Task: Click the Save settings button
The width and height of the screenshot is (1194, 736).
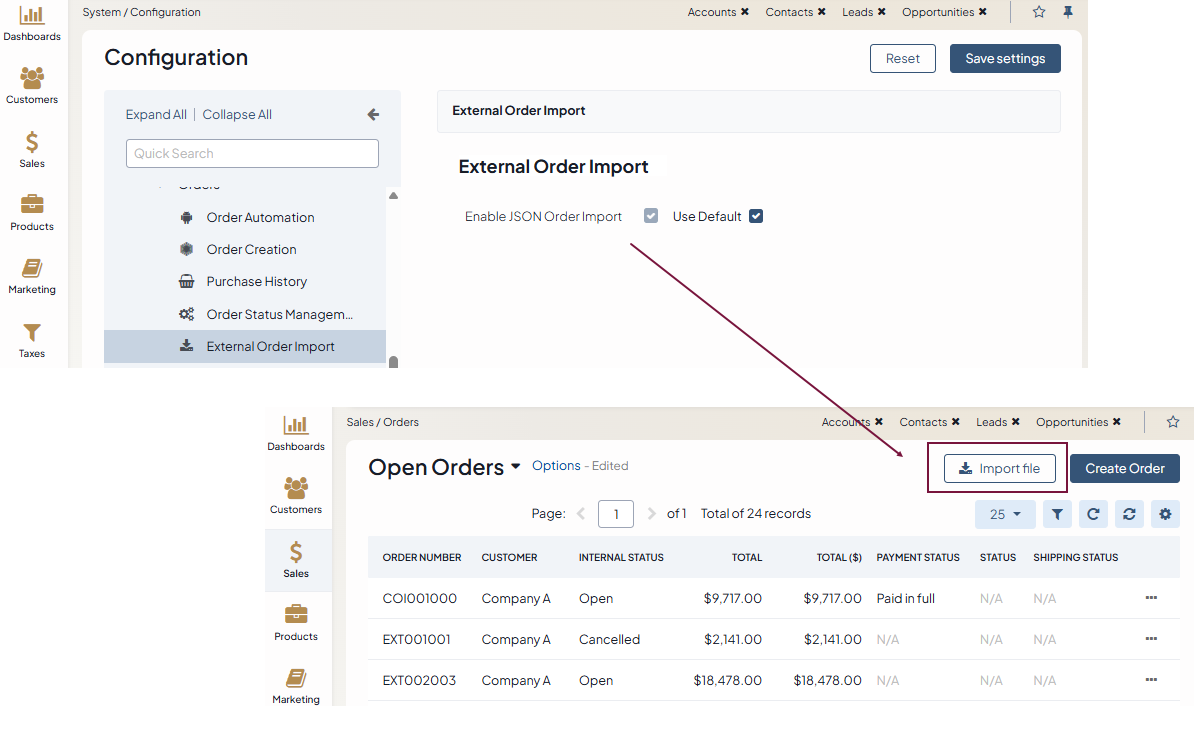Action: pyautogui.click(x=1005, y=59)
